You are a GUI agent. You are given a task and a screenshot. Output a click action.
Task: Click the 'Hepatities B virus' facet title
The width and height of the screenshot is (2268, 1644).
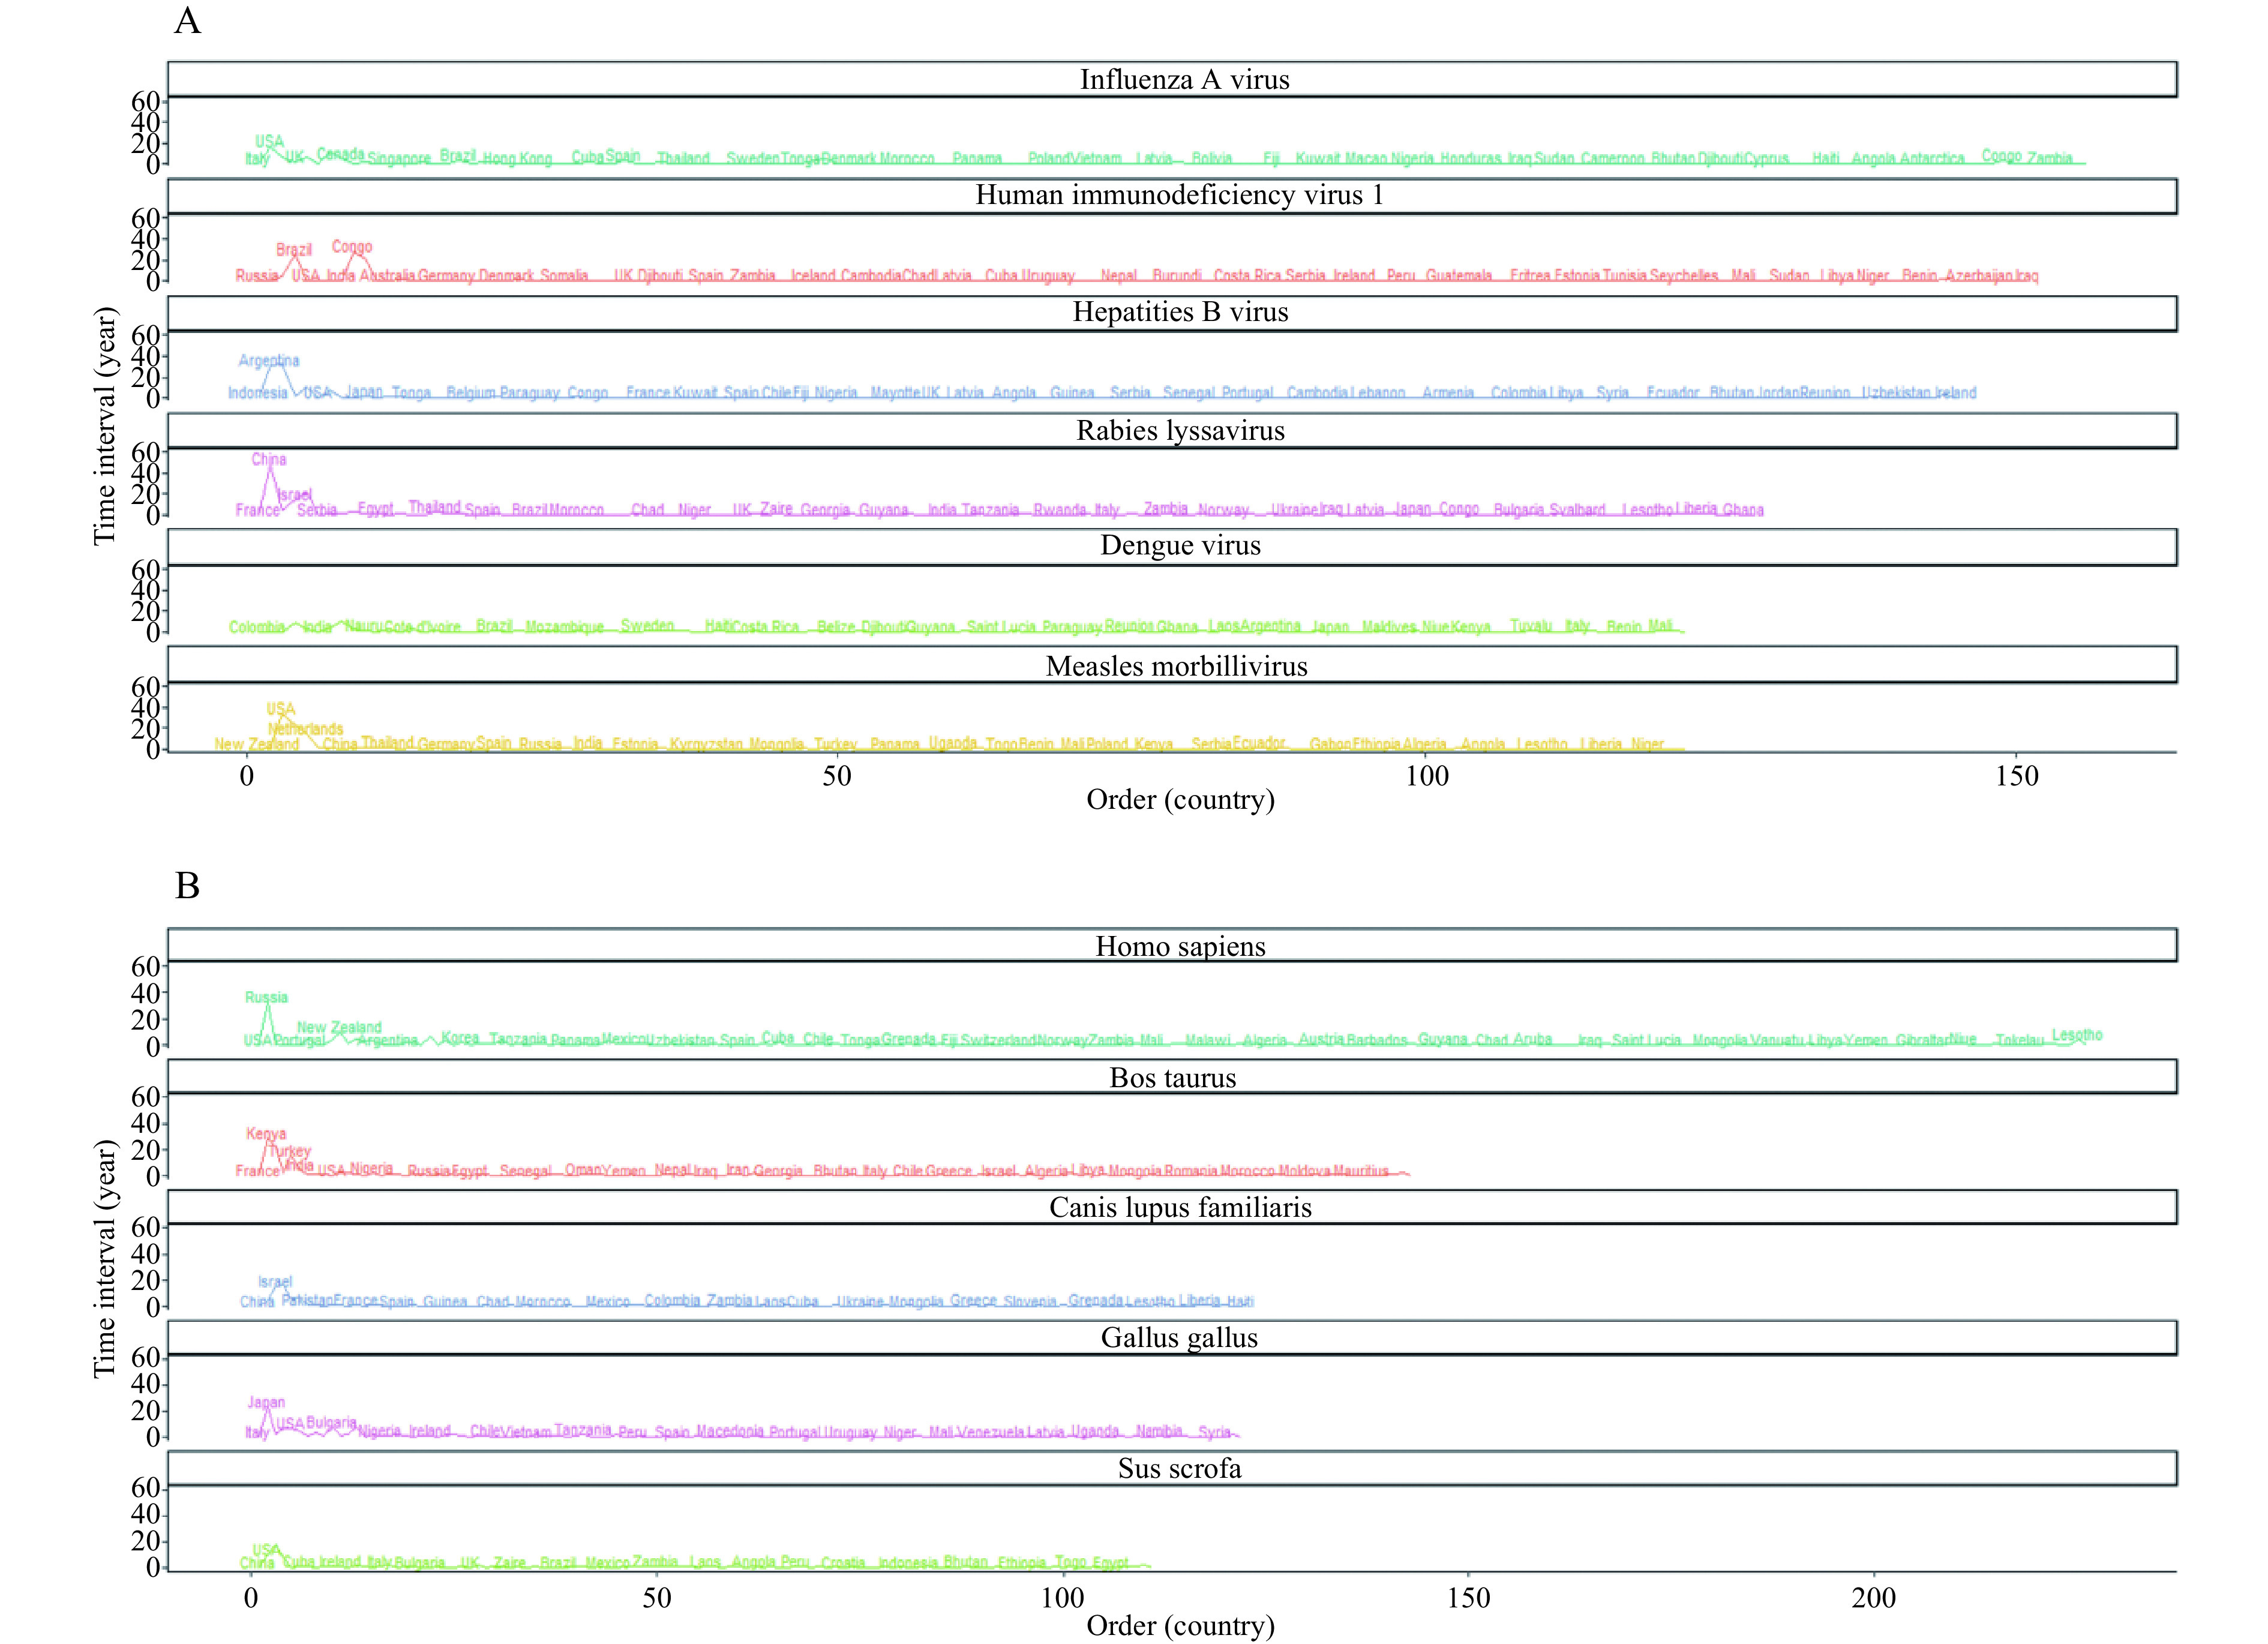pyautogui.click(x=1180, y=312)
